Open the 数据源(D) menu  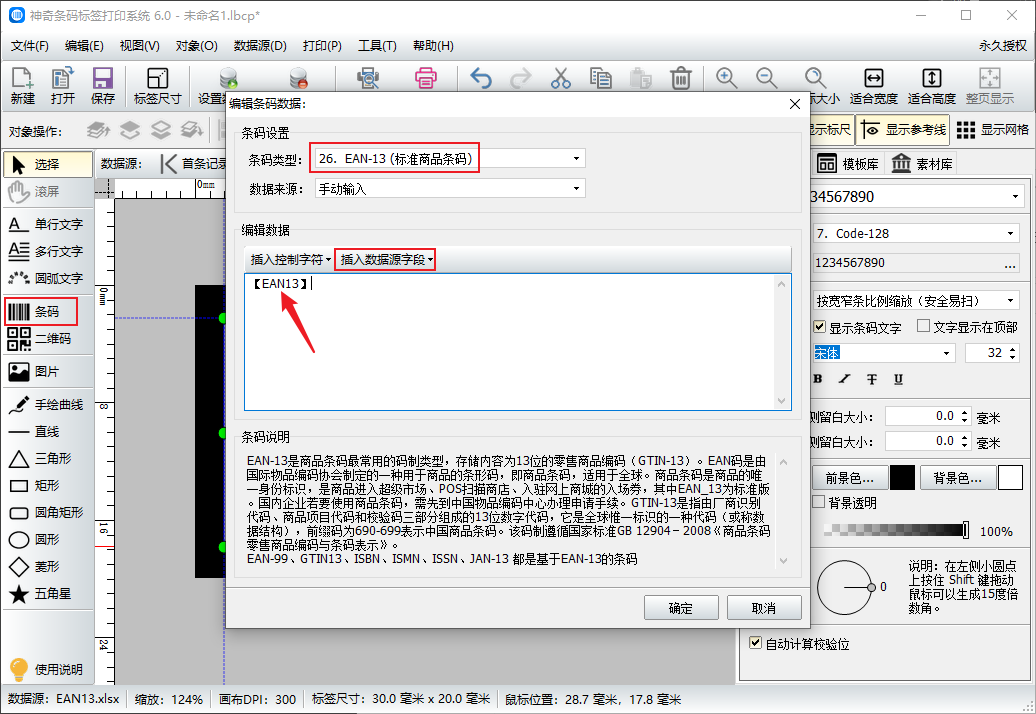point(260,46)
